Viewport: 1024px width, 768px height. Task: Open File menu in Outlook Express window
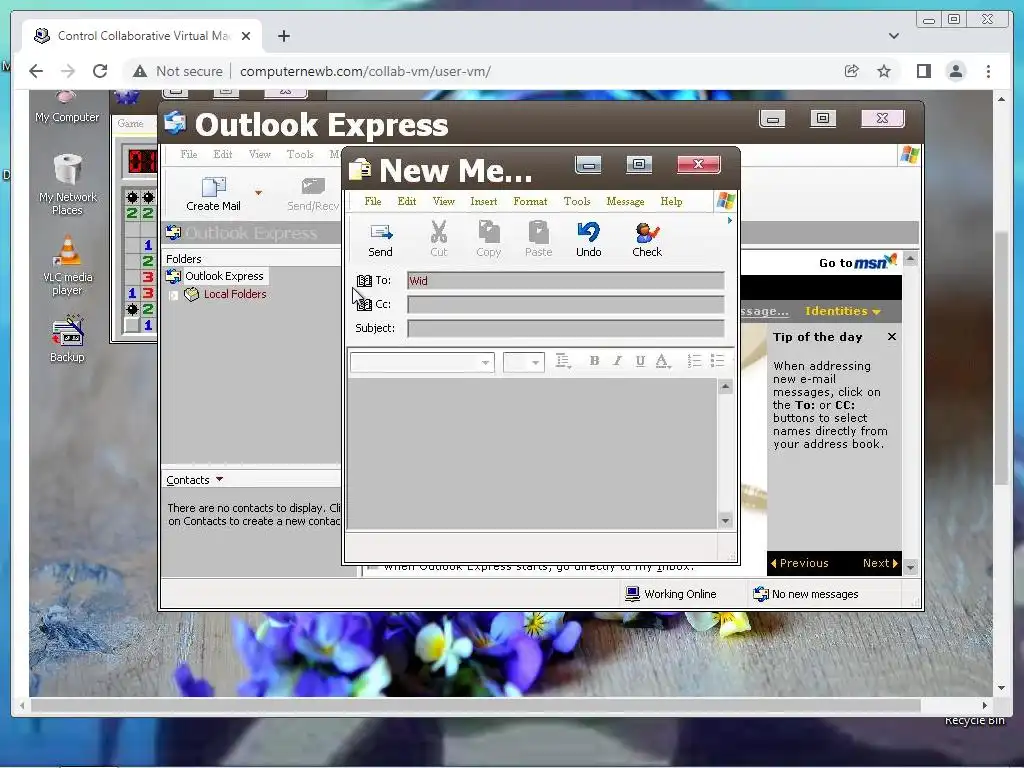[x=189, y=154]
